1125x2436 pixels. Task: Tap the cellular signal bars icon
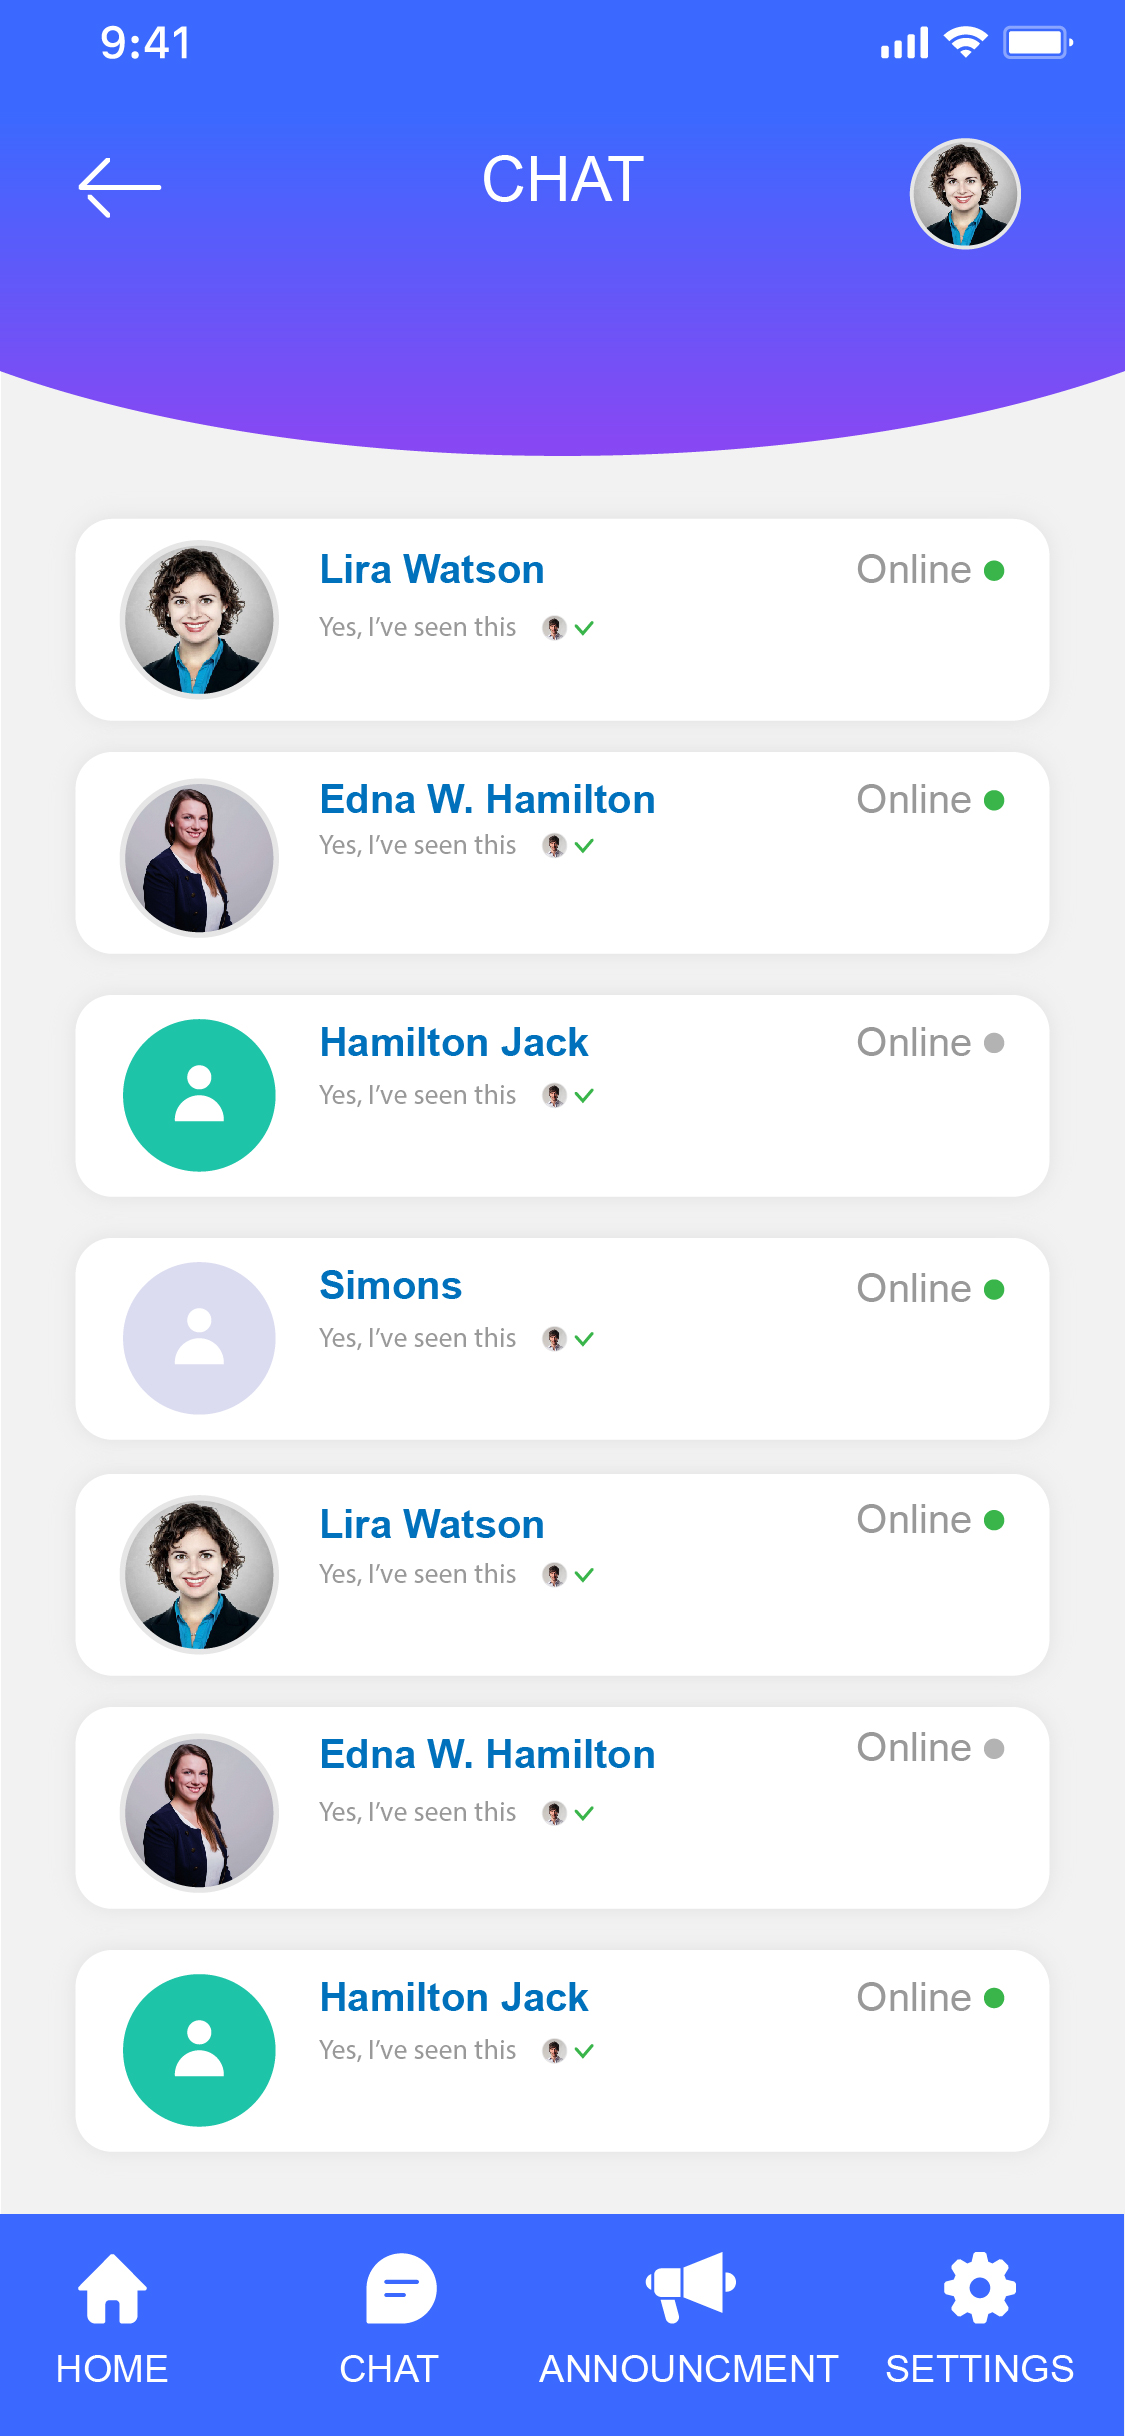(x=904, y=44)
